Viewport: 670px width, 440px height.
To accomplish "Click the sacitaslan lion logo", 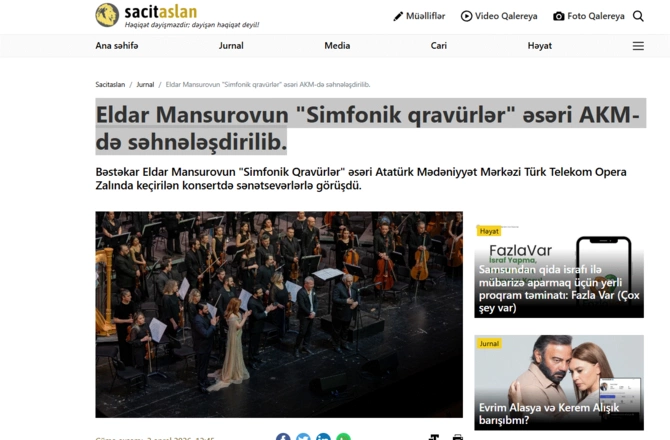I will click(x=107, y=15).
